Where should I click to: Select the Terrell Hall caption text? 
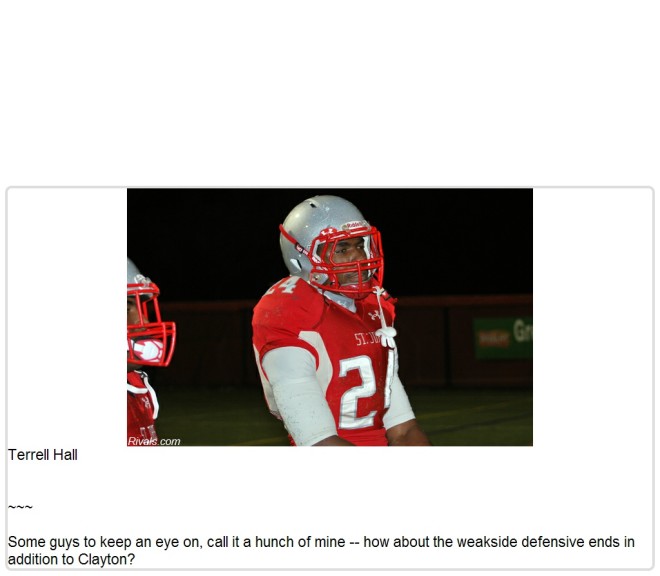43,455
